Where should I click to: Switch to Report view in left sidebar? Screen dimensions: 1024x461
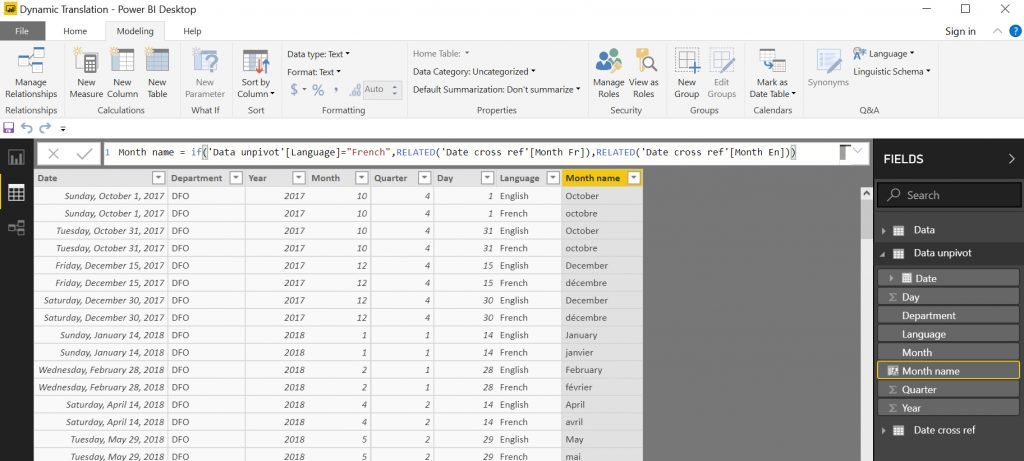click(16, 157)
